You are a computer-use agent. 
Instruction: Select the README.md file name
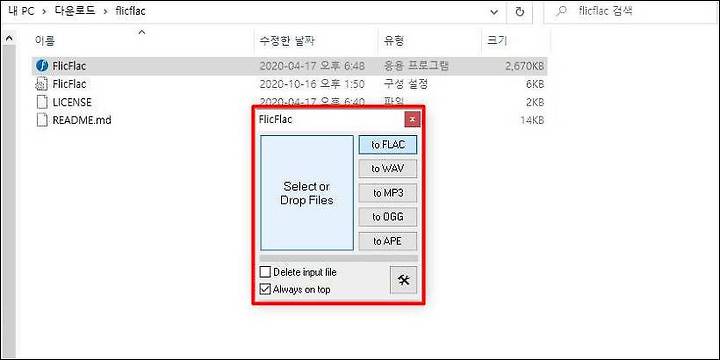82,120
